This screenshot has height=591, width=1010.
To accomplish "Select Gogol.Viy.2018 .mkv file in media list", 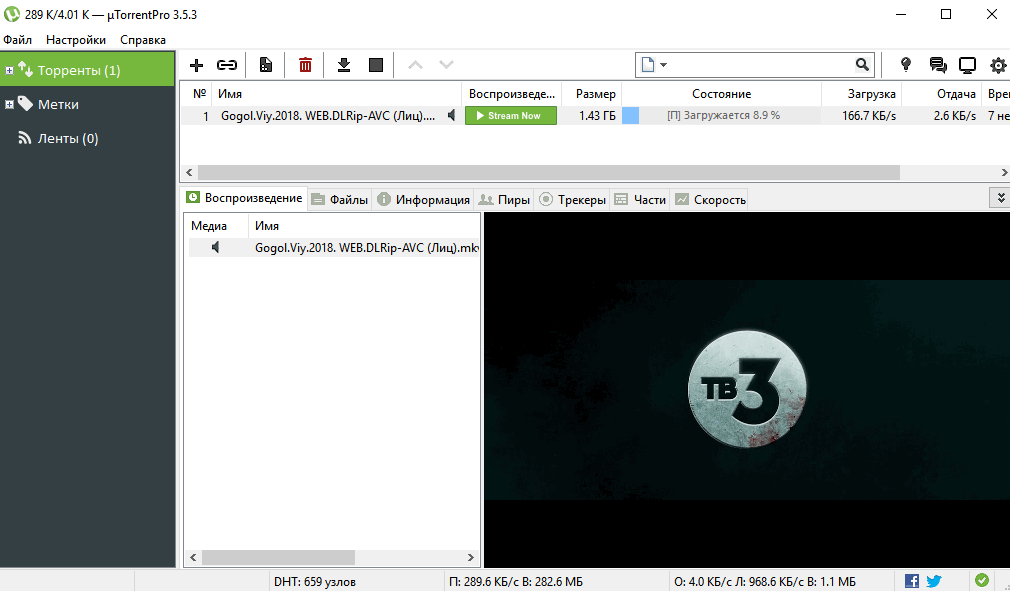I will tap(367, 248).
